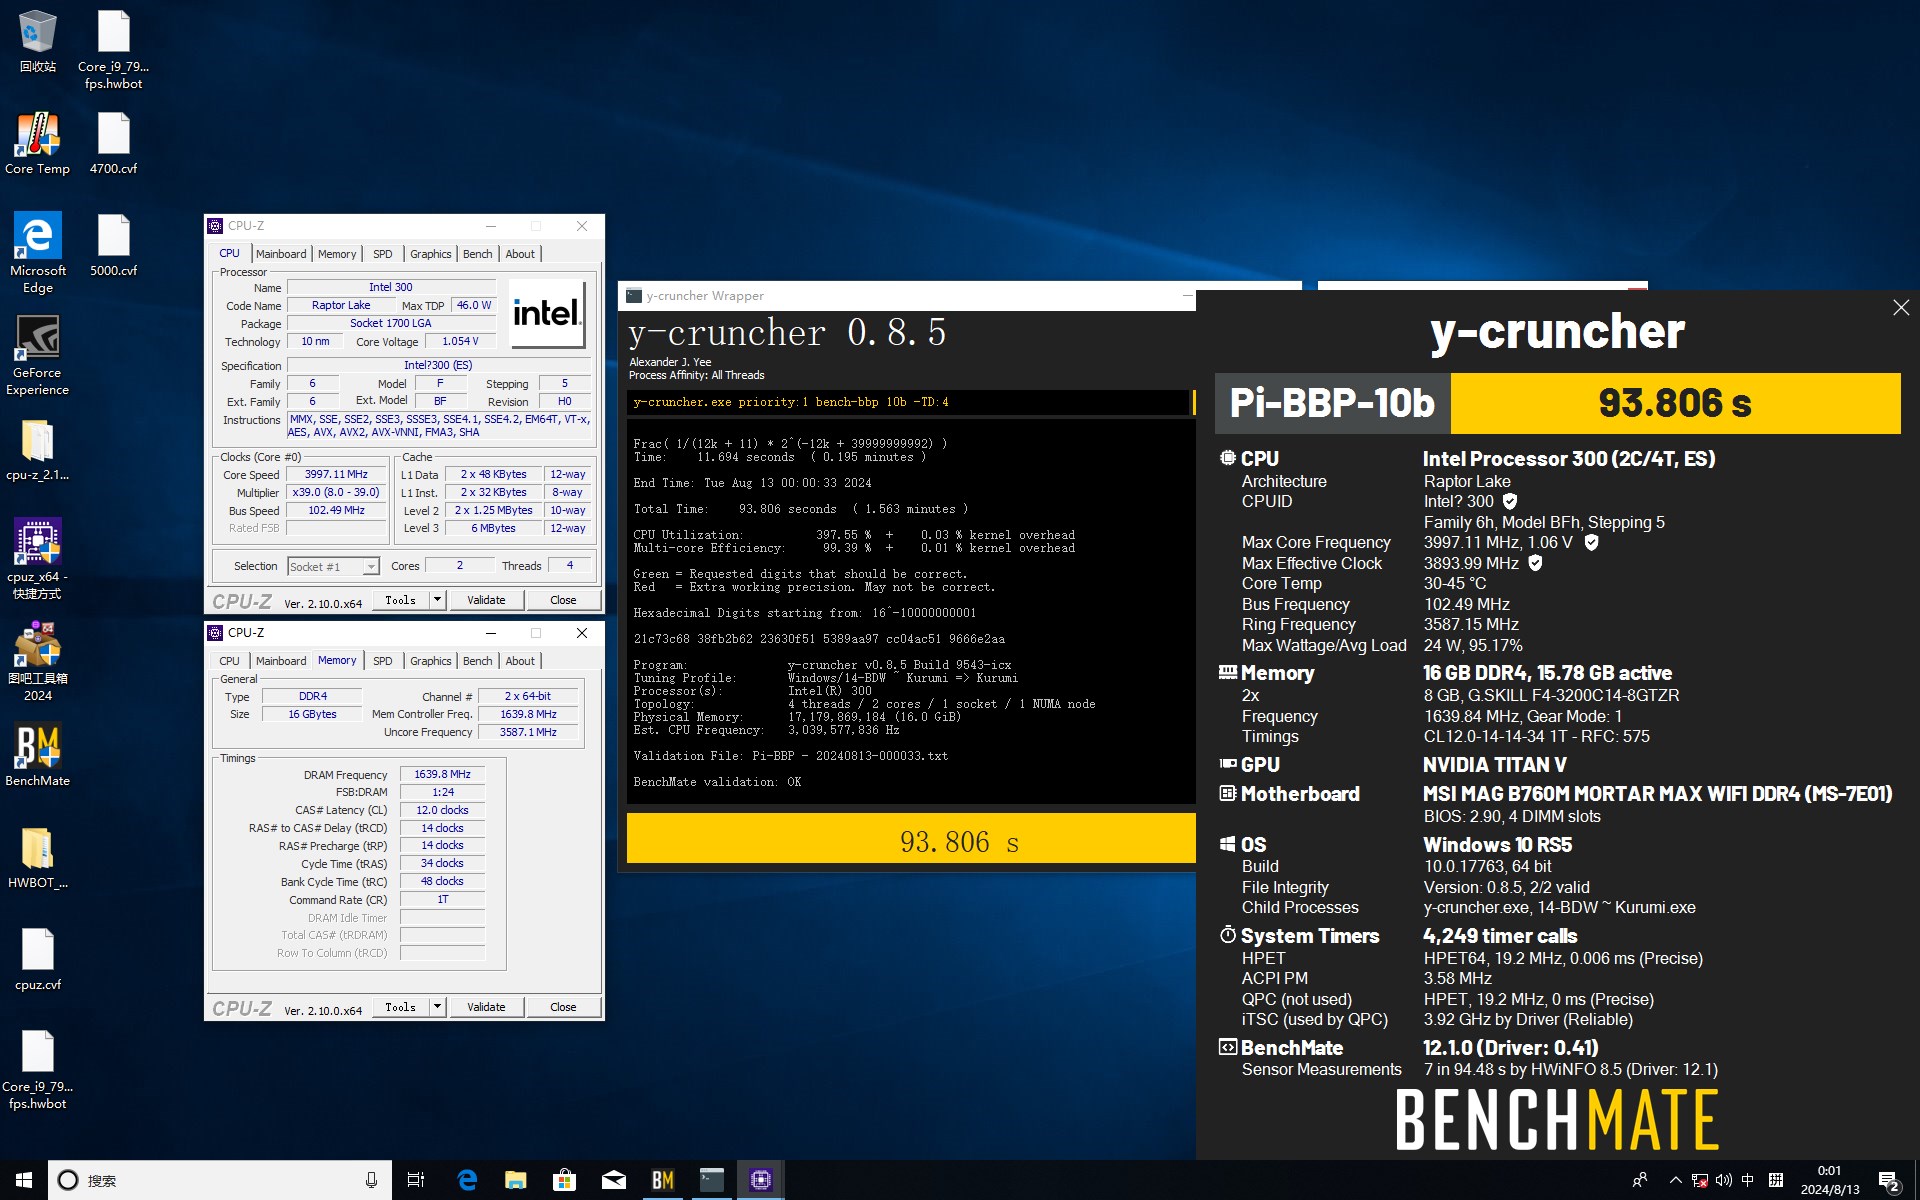1920x1200 pixels.
Task: Click the Multiplier value x39.0 (8.0 - 39.0)
Action: [x=336, y=493]
